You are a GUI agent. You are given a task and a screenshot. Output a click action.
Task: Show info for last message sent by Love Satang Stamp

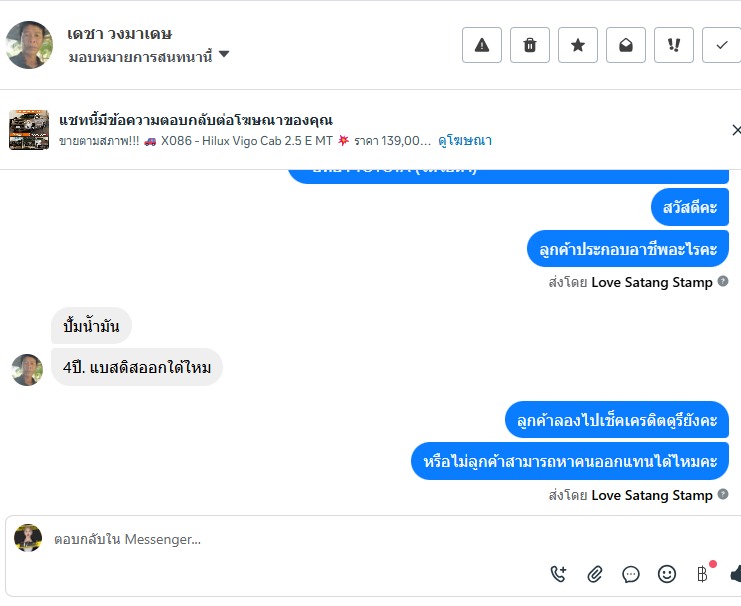pyautogui.click(x=722, y=495)
